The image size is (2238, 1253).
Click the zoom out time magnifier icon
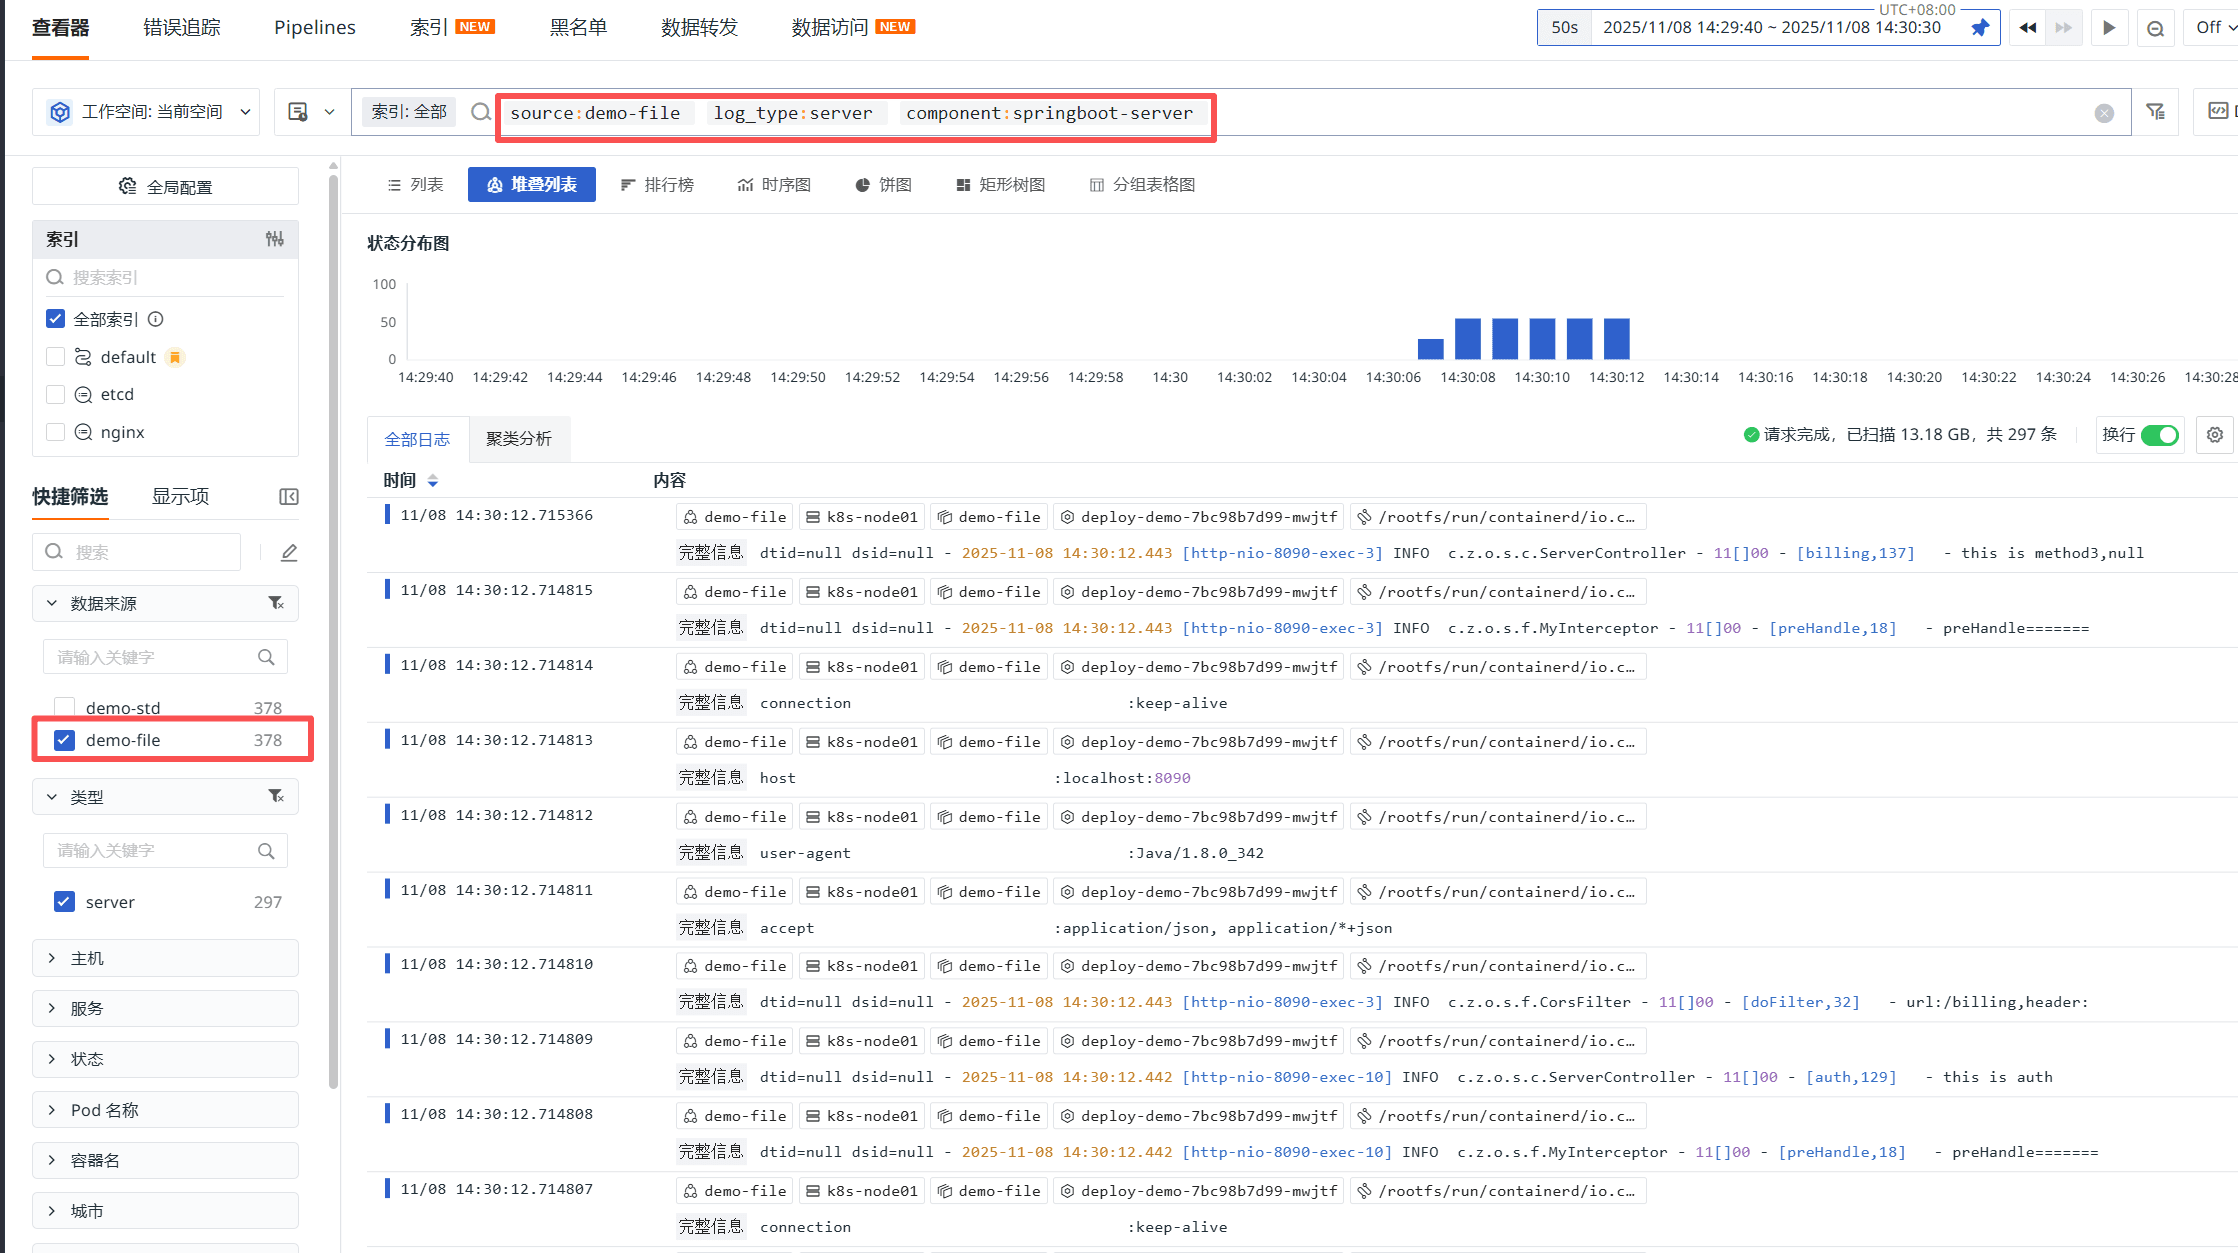pos(2155,28)
